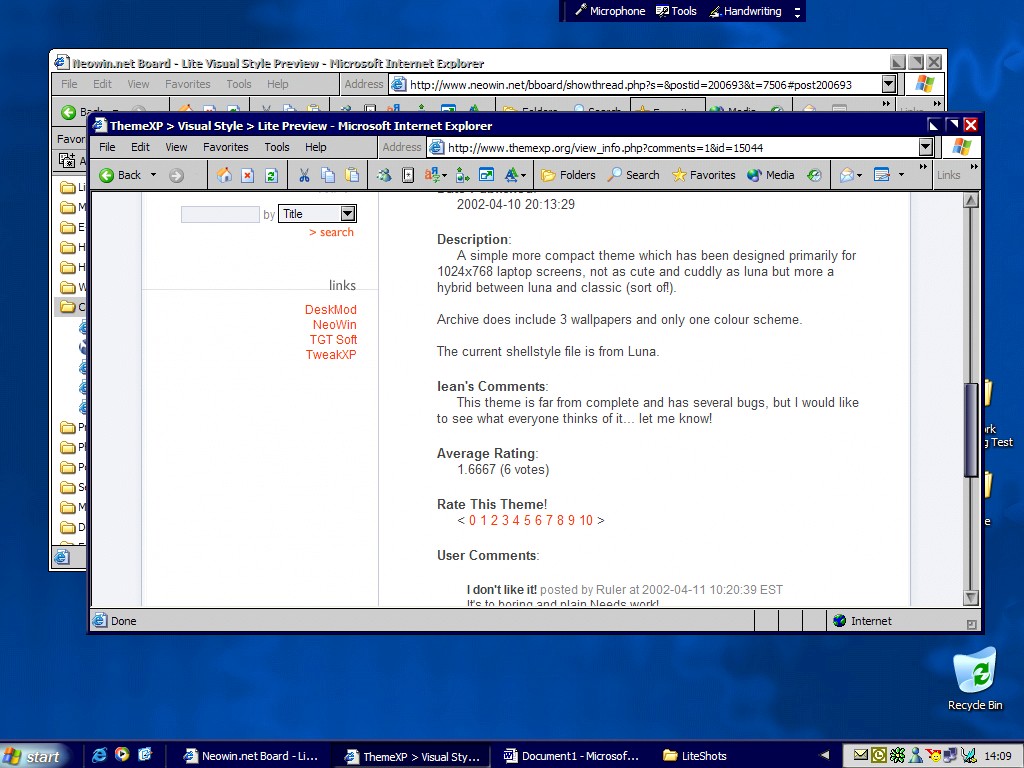
Task: Show the Favorites pane in ThemeXP window
Action: (x=703, y=175)
